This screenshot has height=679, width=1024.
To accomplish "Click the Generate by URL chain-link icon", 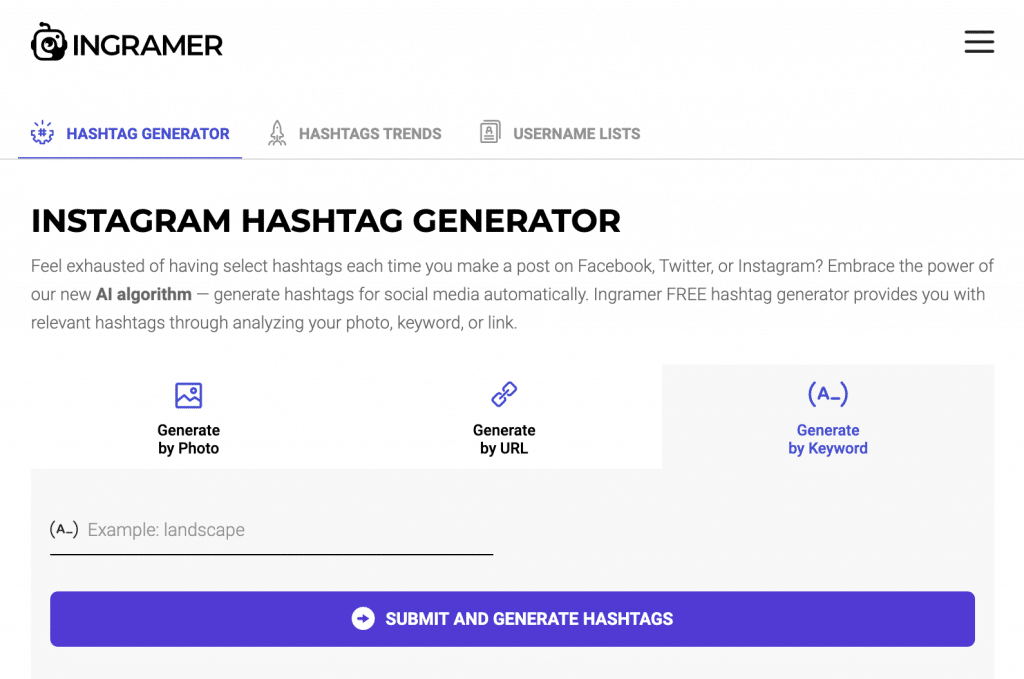I will coord(504,394).
